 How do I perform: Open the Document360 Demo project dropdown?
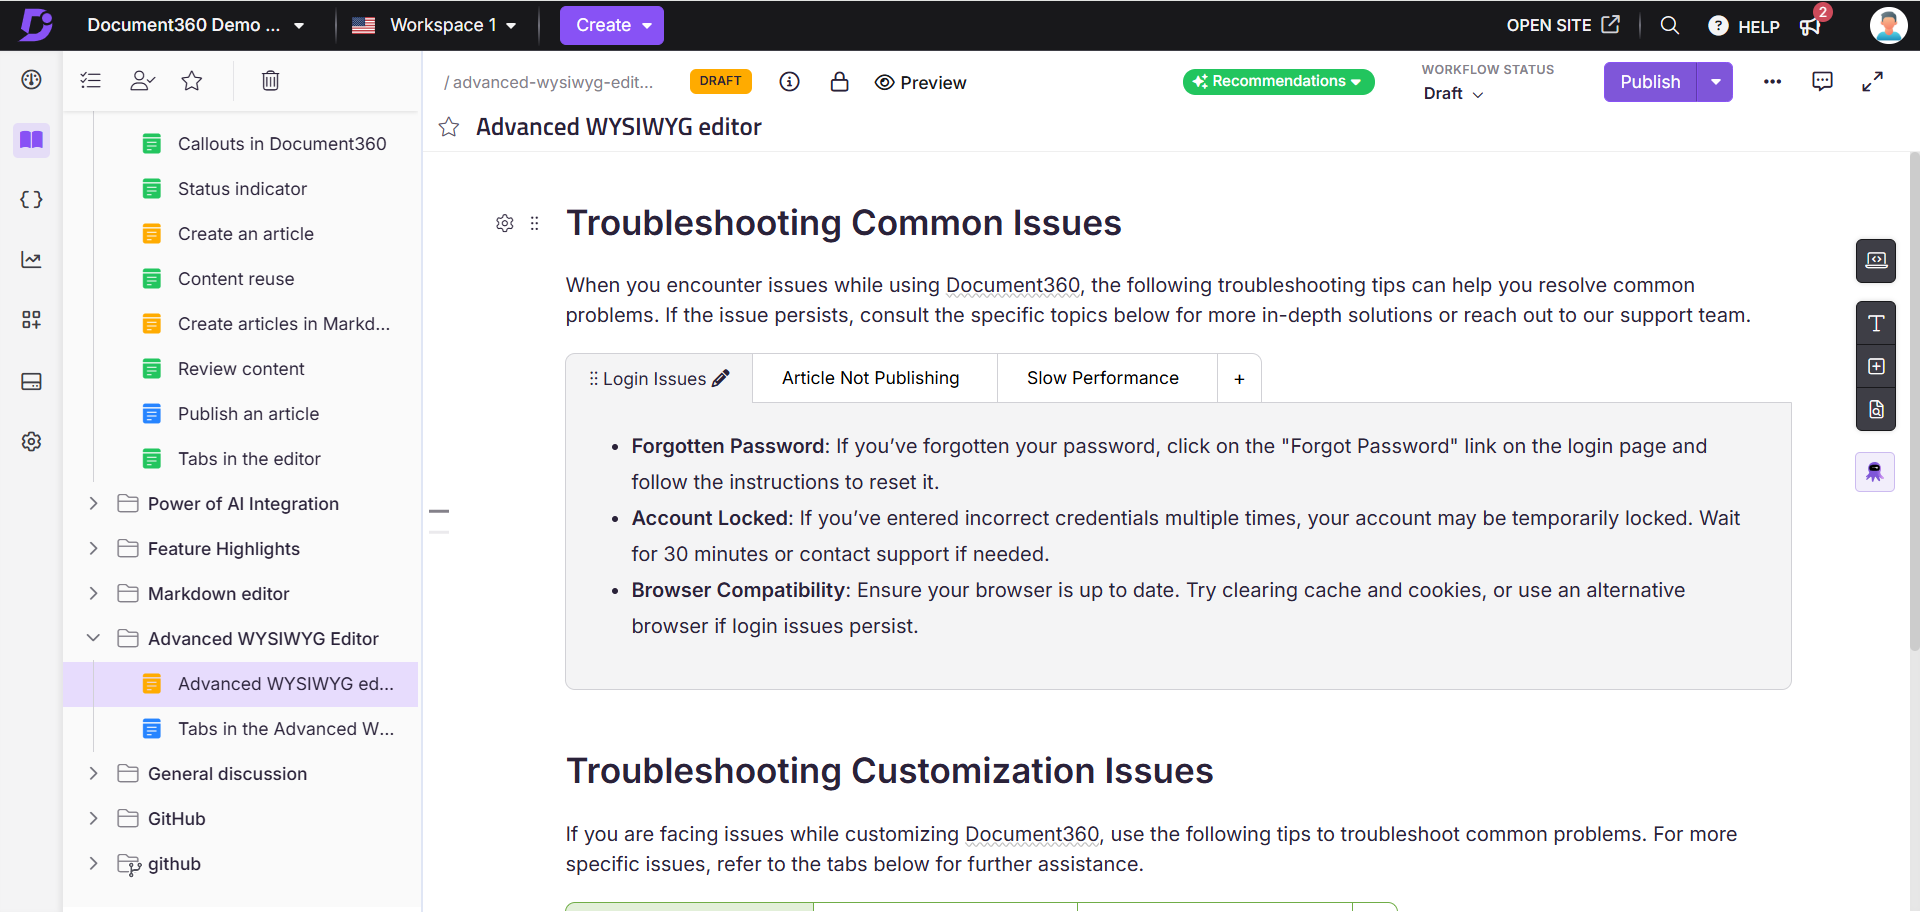(x=195, y=25)
